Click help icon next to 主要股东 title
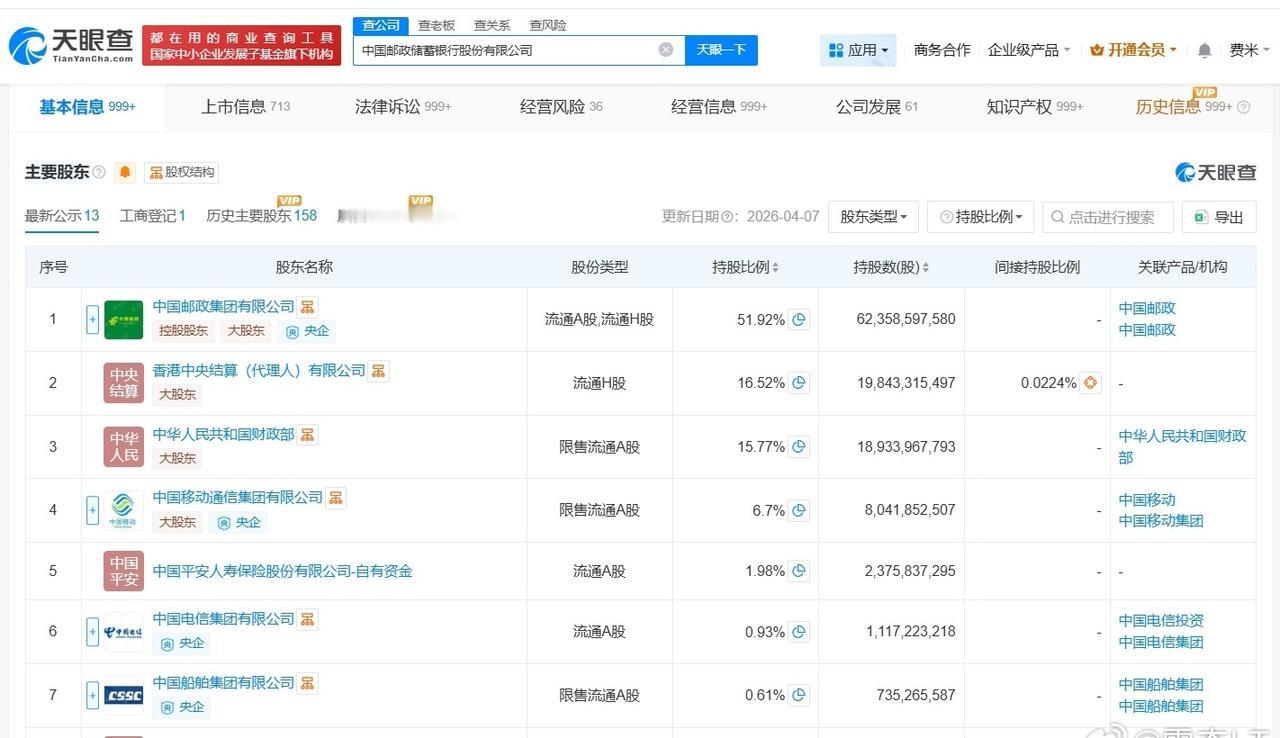The width and height of the screenshot is (1280, 738). pos(99,172)
